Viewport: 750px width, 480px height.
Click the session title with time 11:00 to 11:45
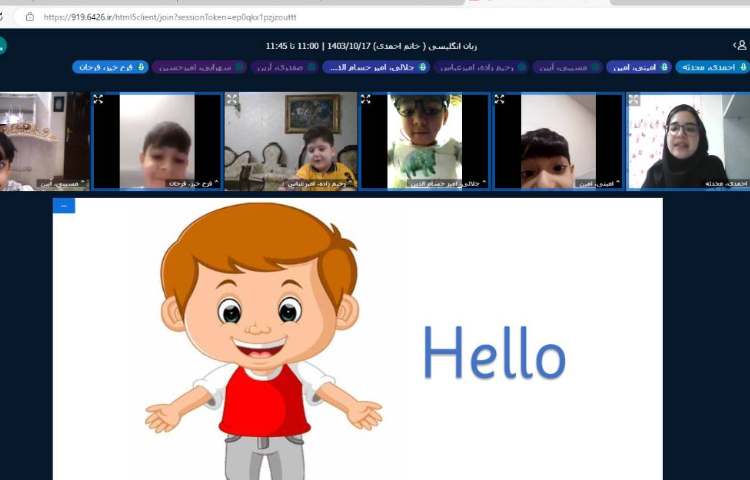pyautogui.click(x=371, y=46)
